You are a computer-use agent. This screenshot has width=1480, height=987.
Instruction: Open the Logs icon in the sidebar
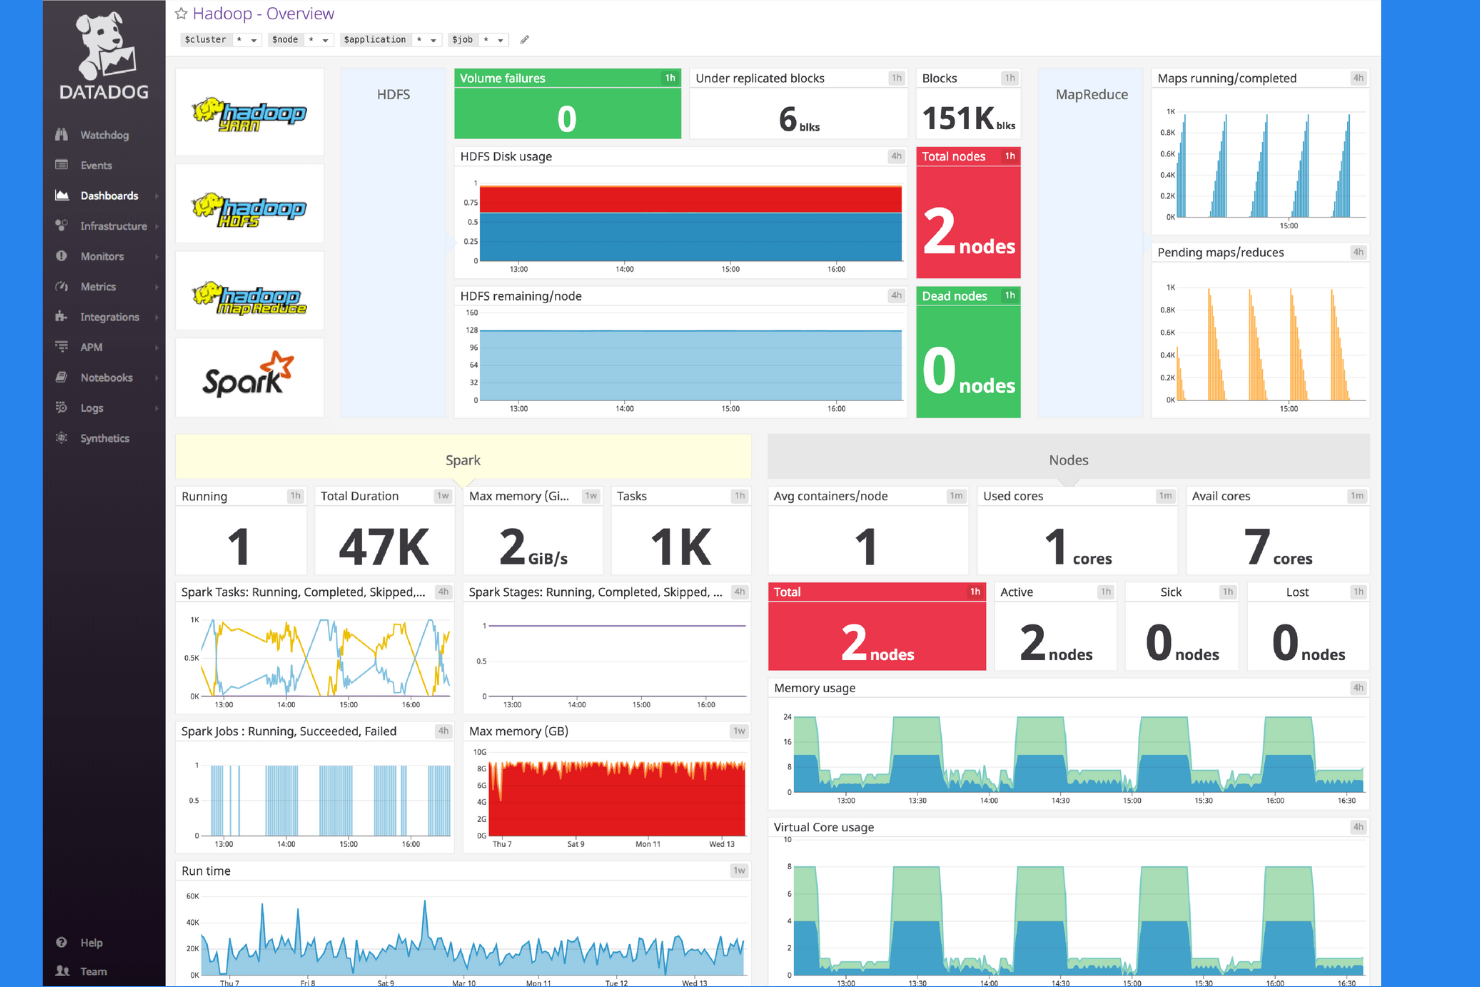61,407
